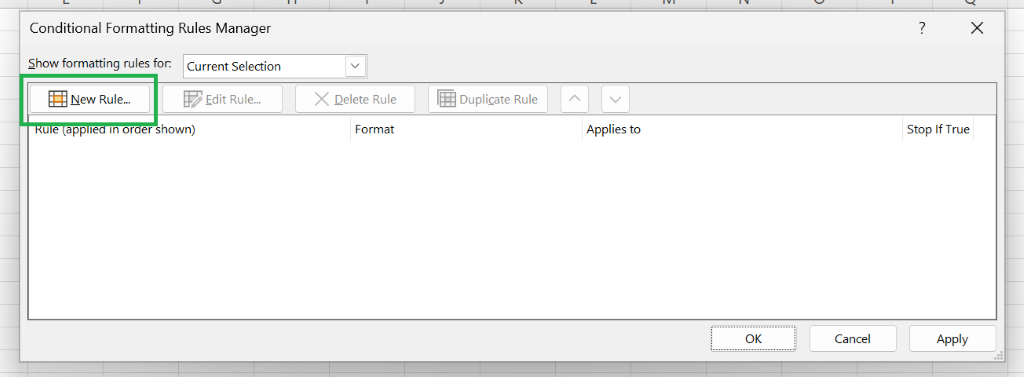Select the Format column header

tap(466, 129)
